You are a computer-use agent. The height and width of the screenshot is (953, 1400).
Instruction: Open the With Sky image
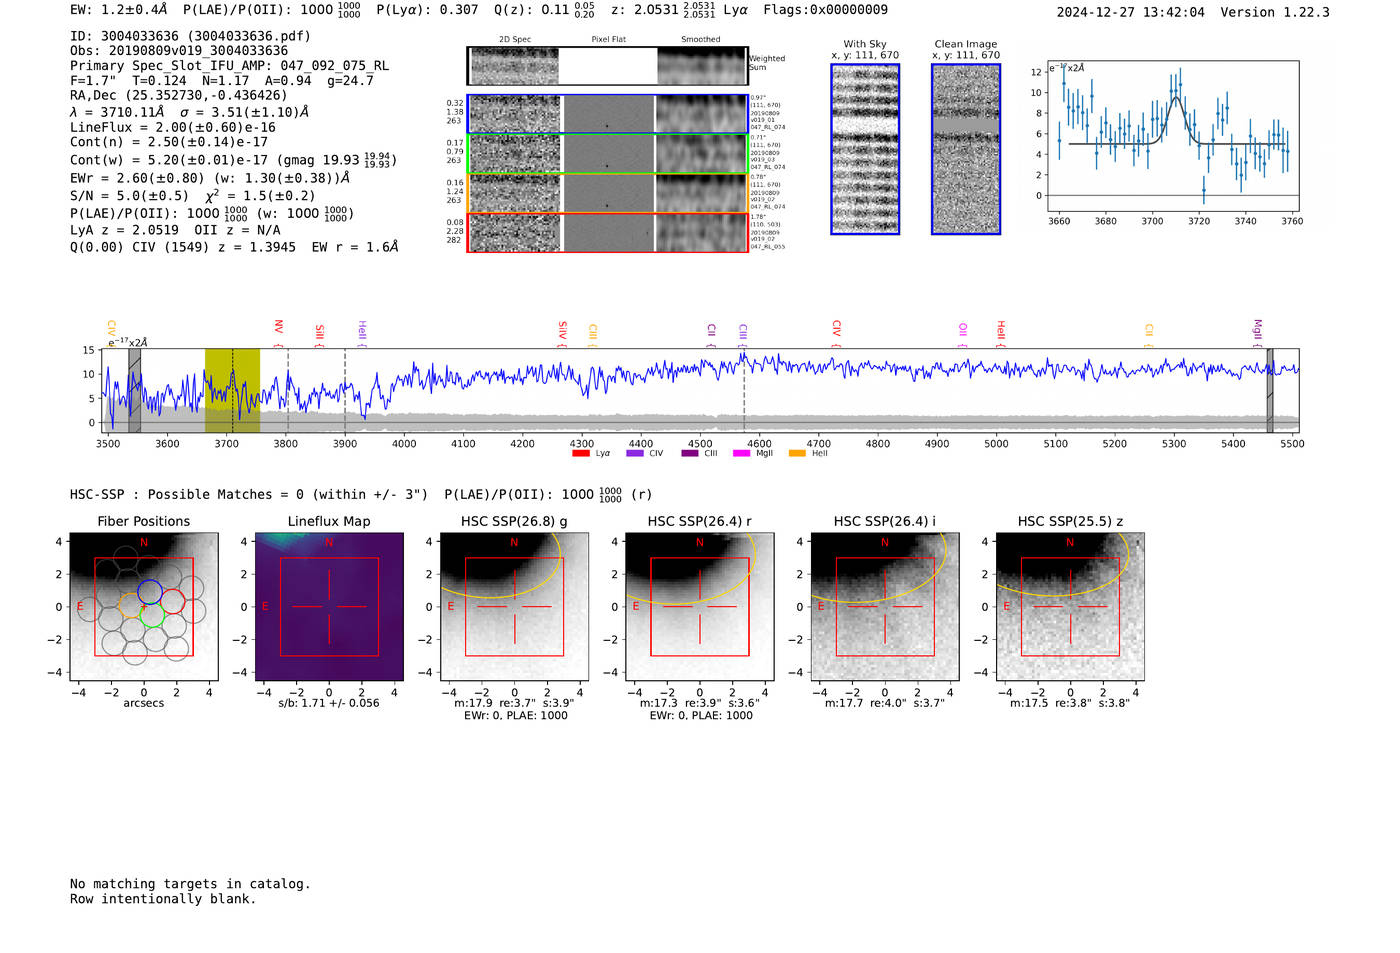click(x=865, y=149)
